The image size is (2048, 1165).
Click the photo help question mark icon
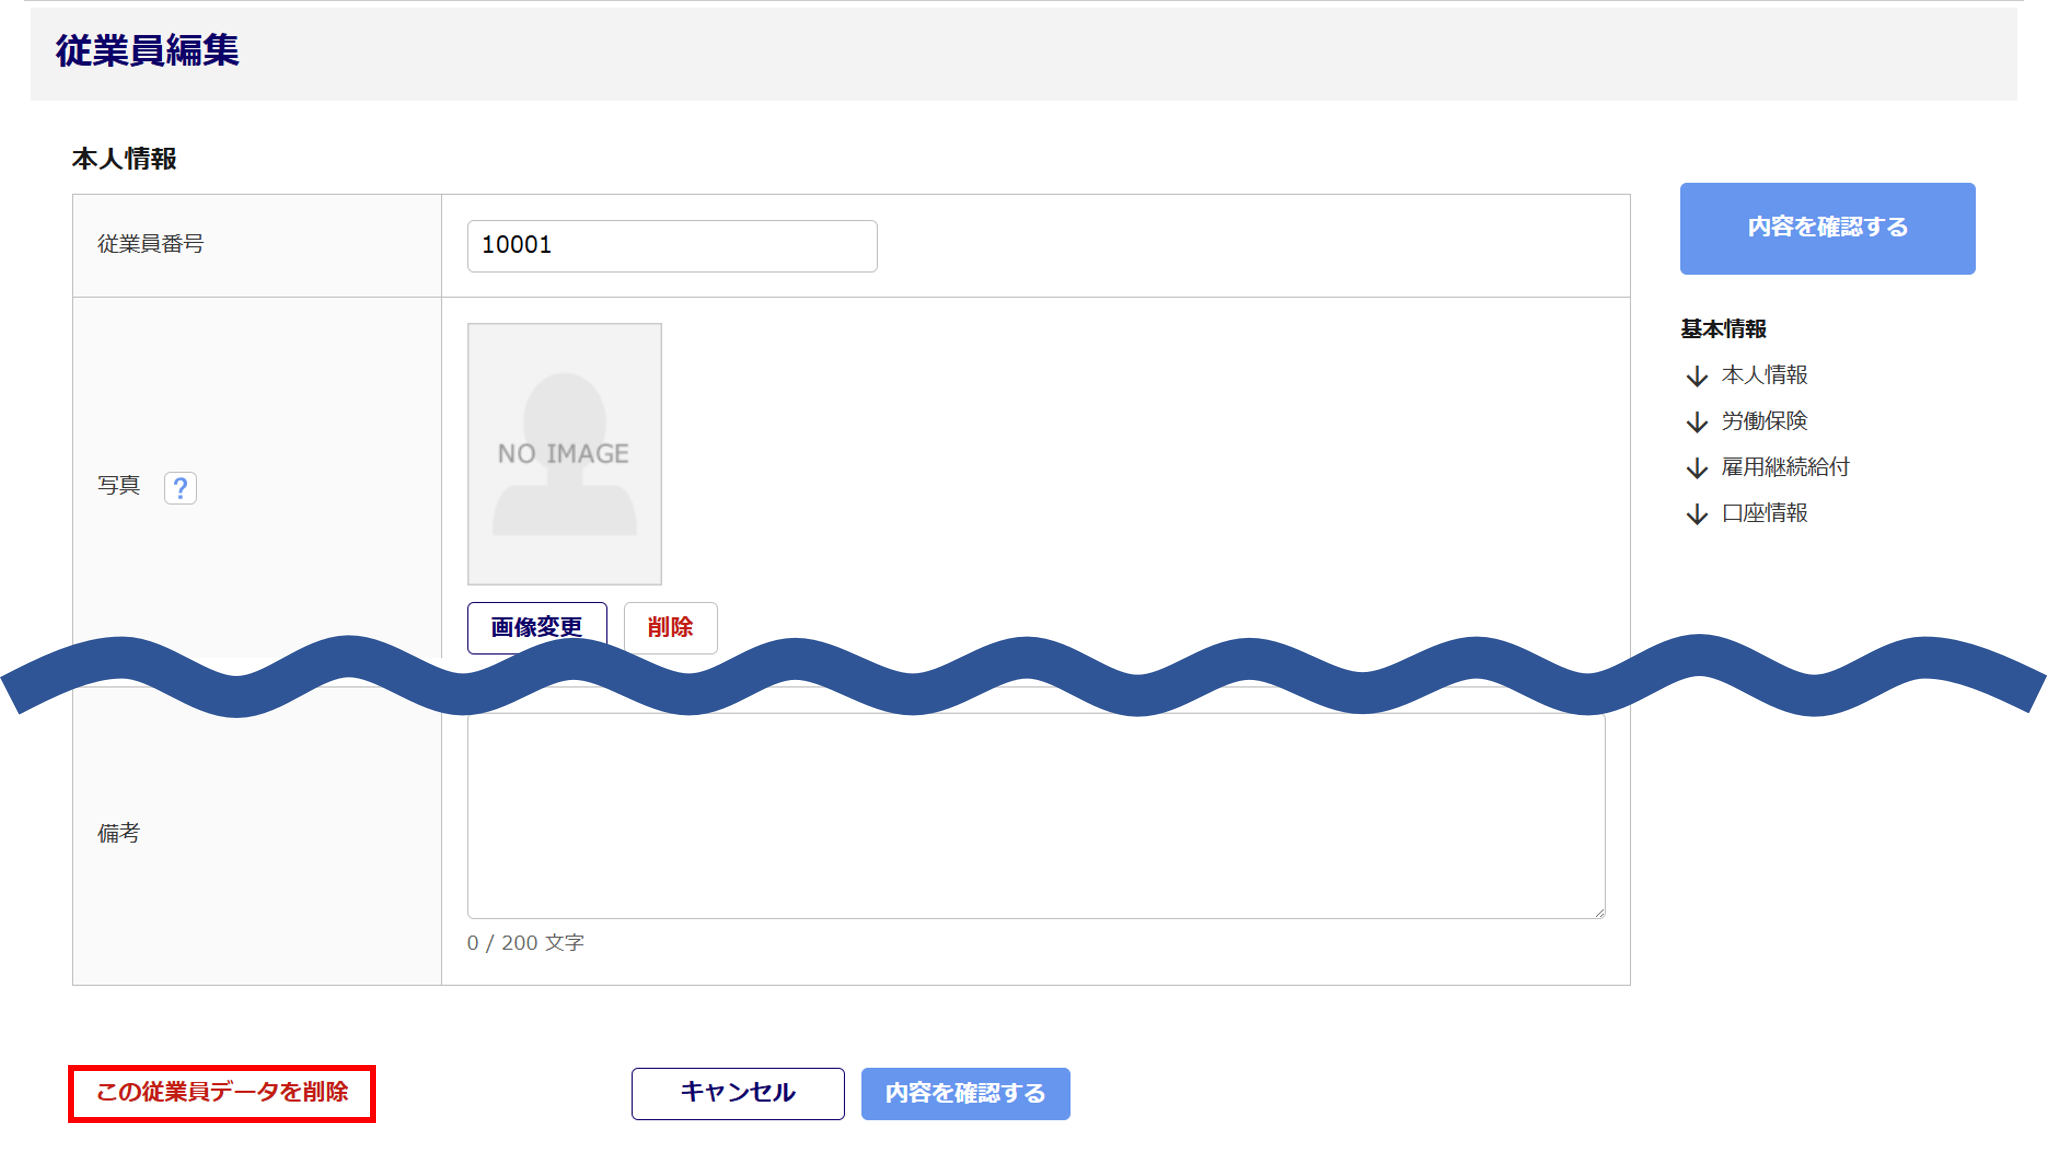[x=180, y=488]
